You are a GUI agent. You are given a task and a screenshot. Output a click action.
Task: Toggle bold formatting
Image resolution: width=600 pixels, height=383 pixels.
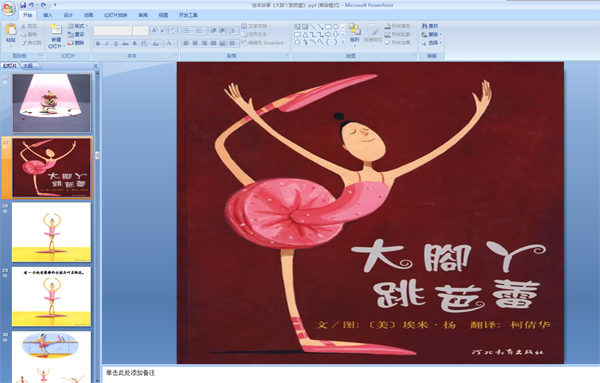click(x=98, y=44)
